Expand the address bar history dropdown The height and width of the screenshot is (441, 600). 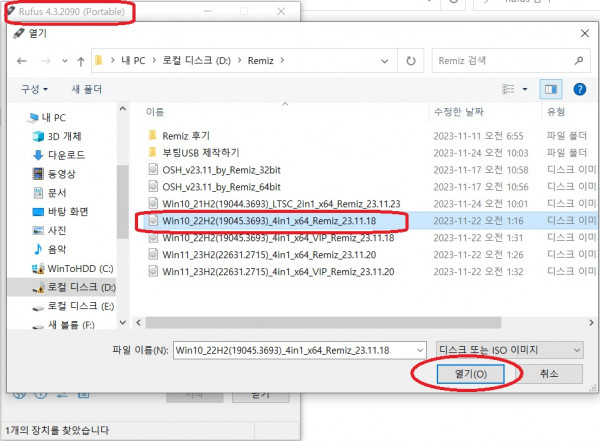(x=385, y=61)
